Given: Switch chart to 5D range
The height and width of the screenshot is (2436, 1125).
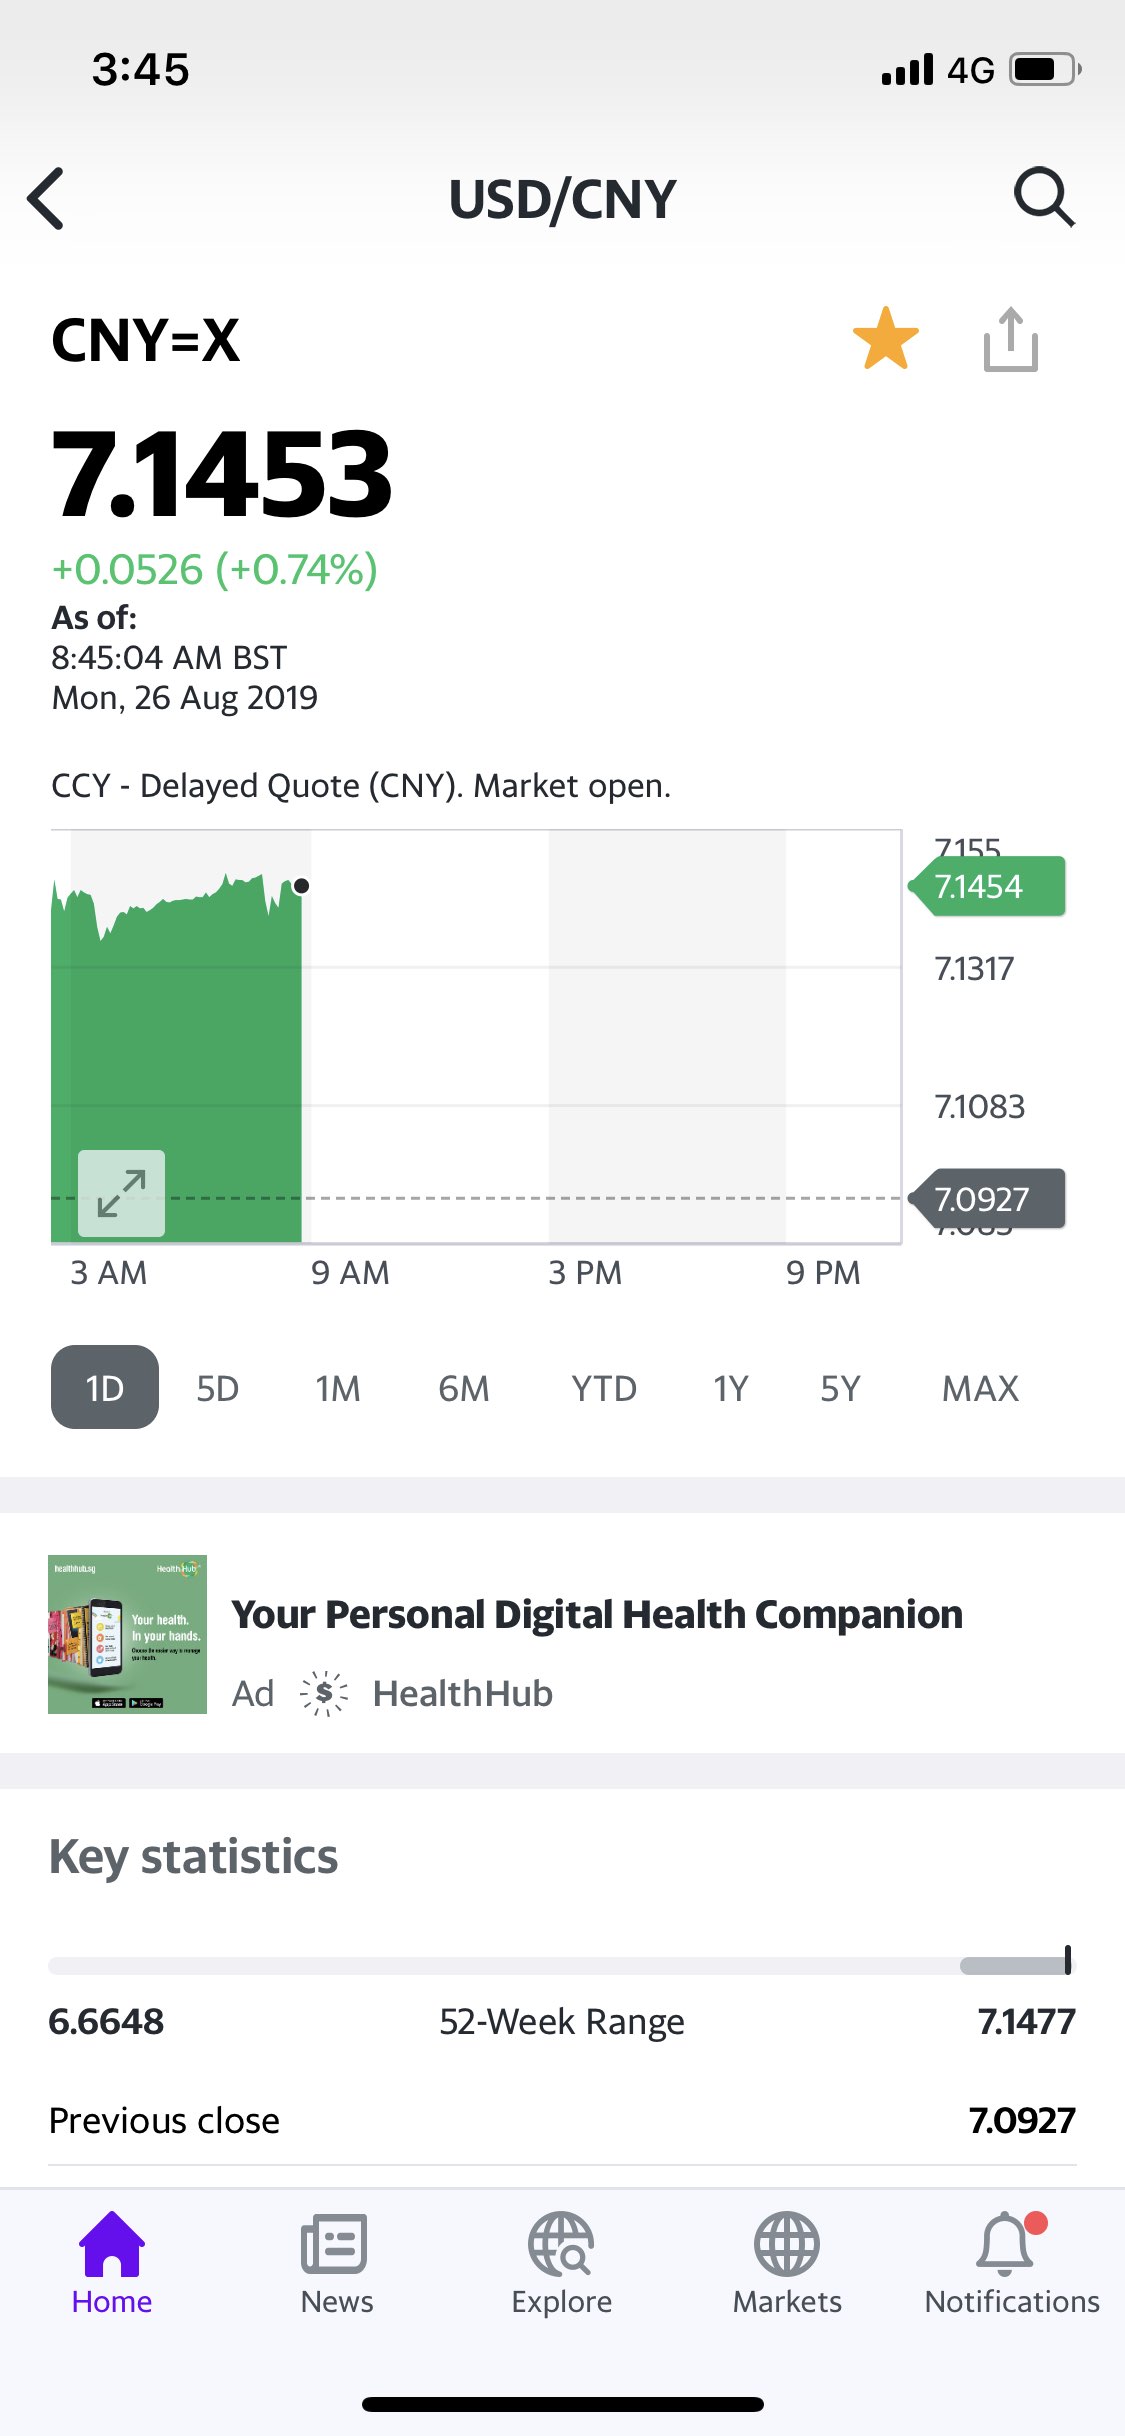Looking at the screenshot, I should 217,1388.
